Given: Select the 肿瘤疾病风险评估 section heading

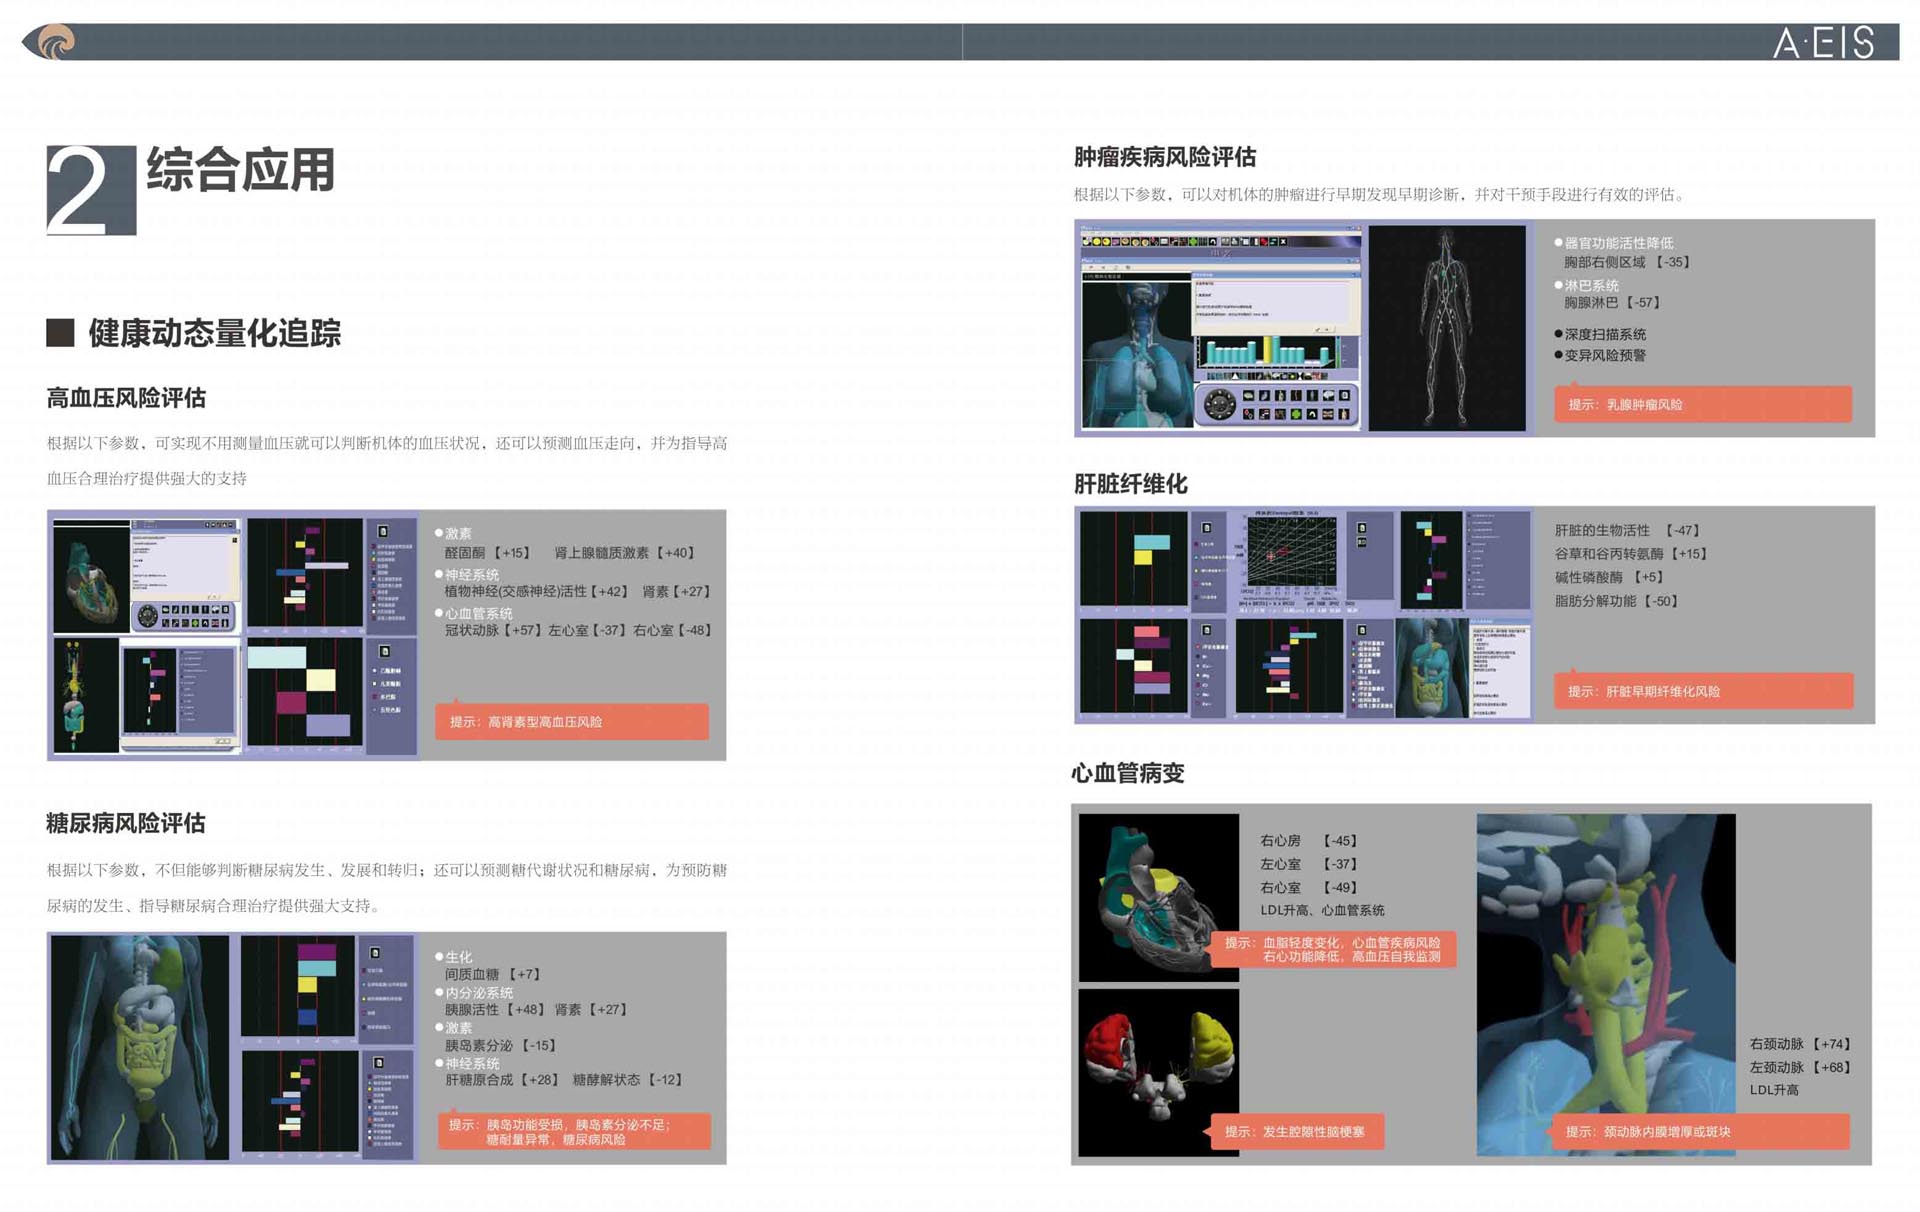Looking at the screenshot, I should tap(1164, 157).
